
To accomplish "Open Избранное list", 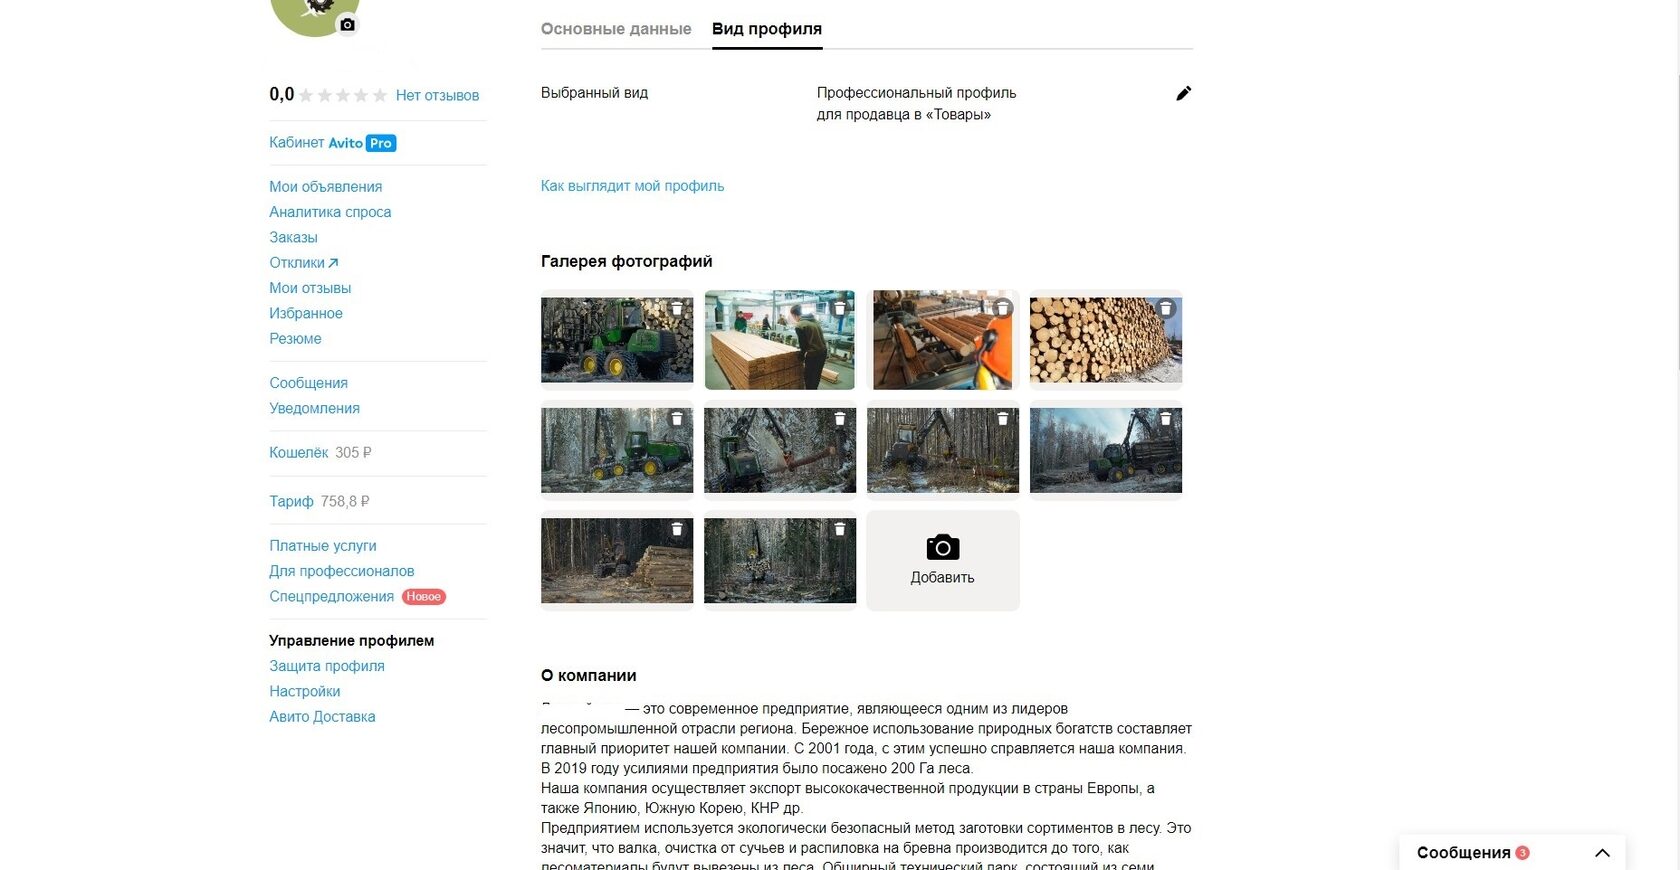I will pos(306,313).
